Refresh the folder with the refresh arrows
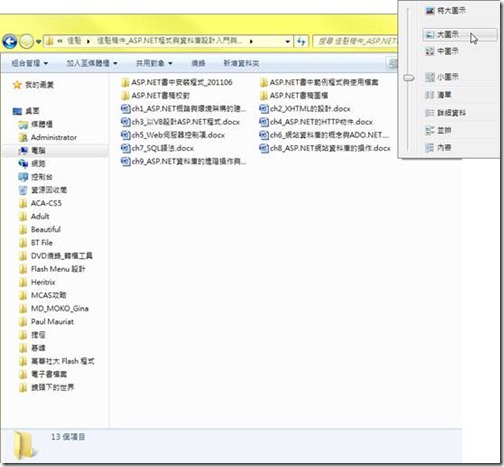 (x=301, y=42)
